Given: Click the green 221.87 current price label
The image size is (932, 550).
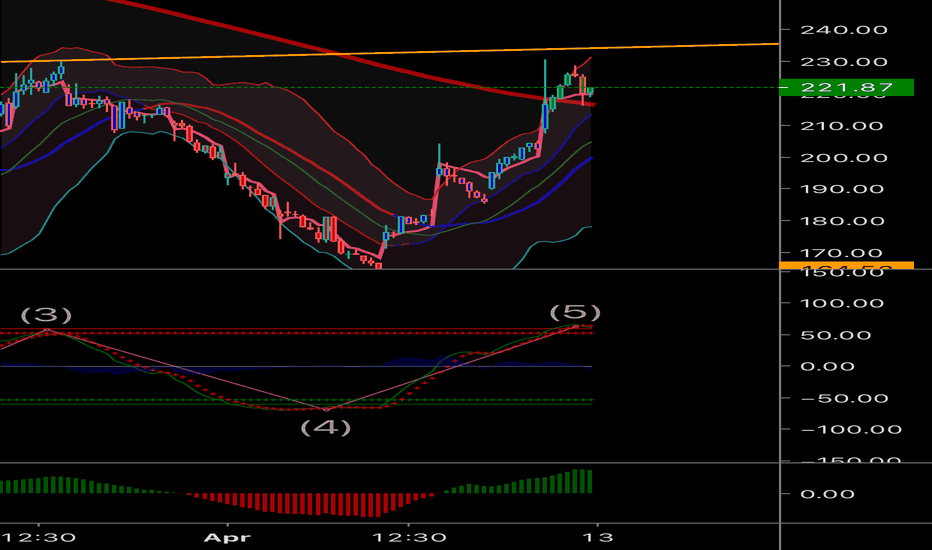Looking at the screenshot, I should 846,87.
